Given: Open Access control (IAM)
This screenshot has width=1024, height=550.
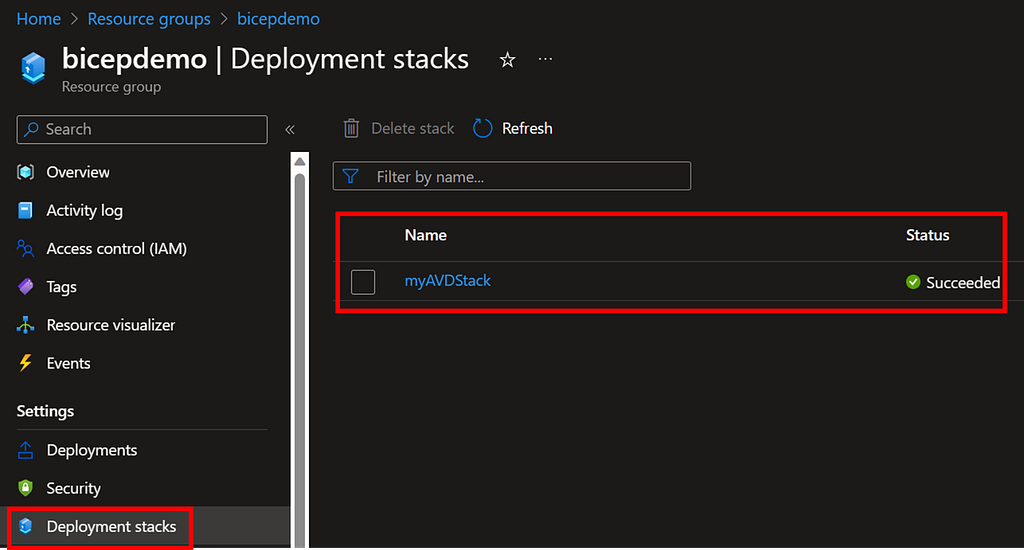Looking at the screenshot, I should pos(116,248).
